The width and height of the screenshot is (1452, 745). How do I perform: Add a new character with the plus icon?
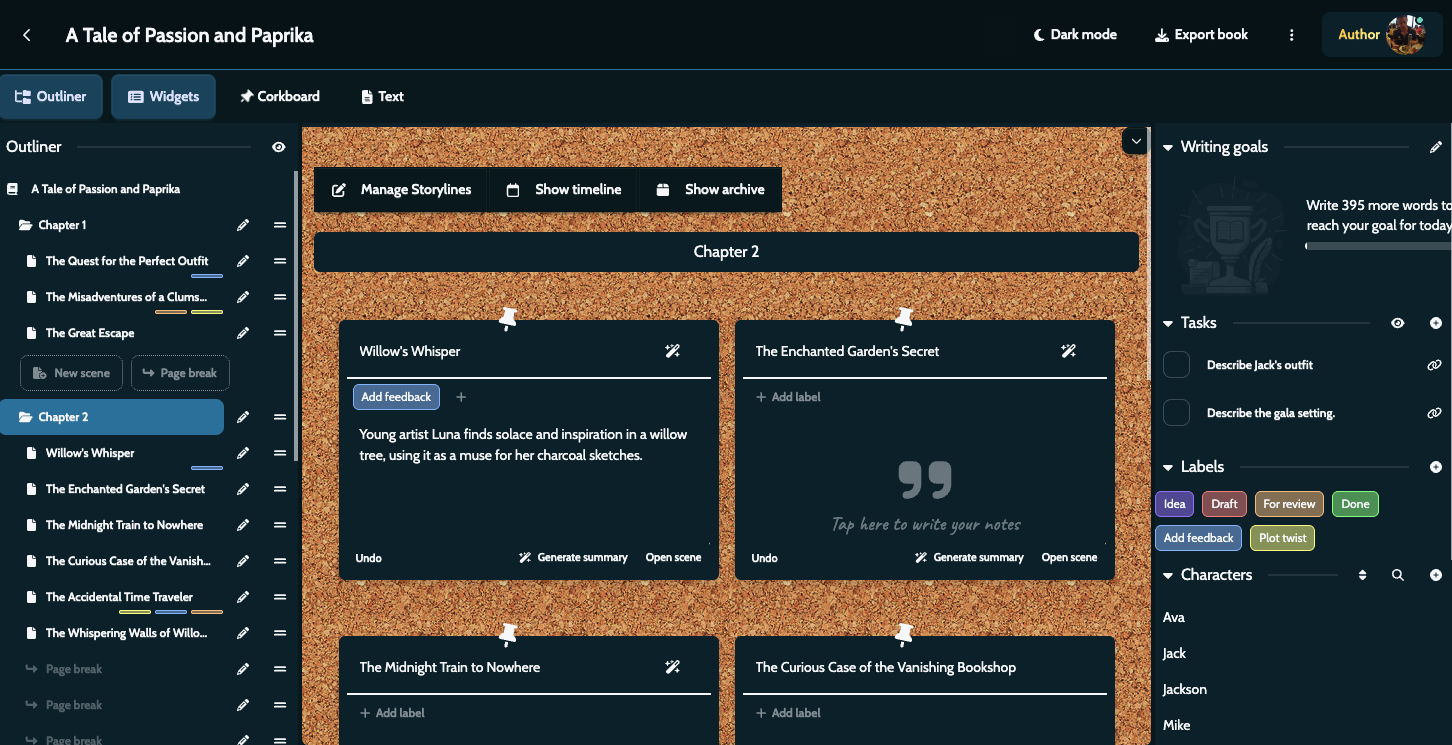[x=1436, y=575]
